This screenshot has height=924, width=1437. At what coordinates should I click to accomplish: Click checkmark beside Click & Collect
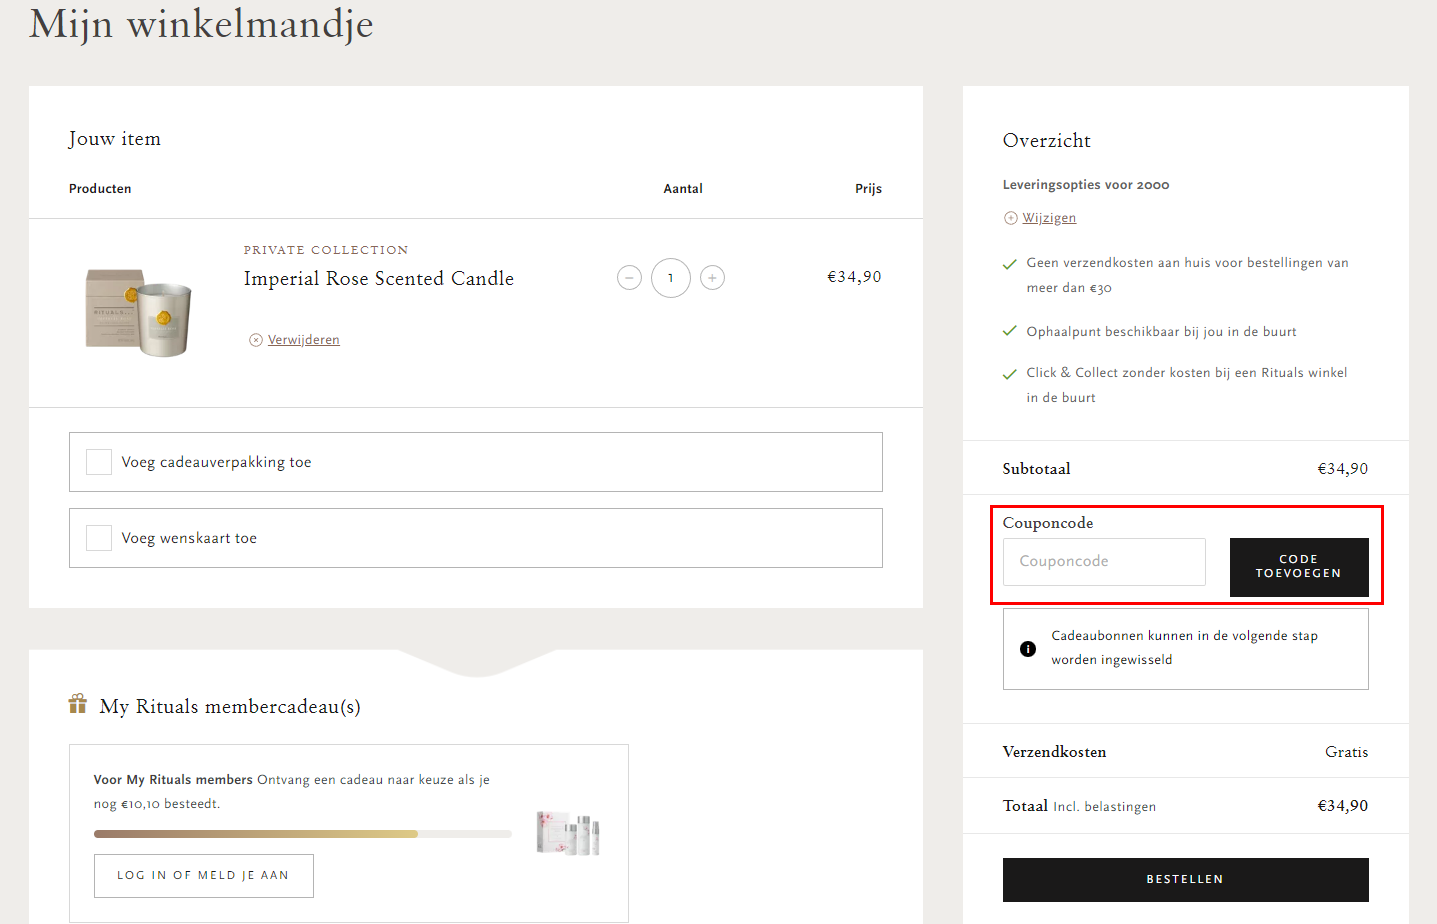click(x=1010, y=374)
